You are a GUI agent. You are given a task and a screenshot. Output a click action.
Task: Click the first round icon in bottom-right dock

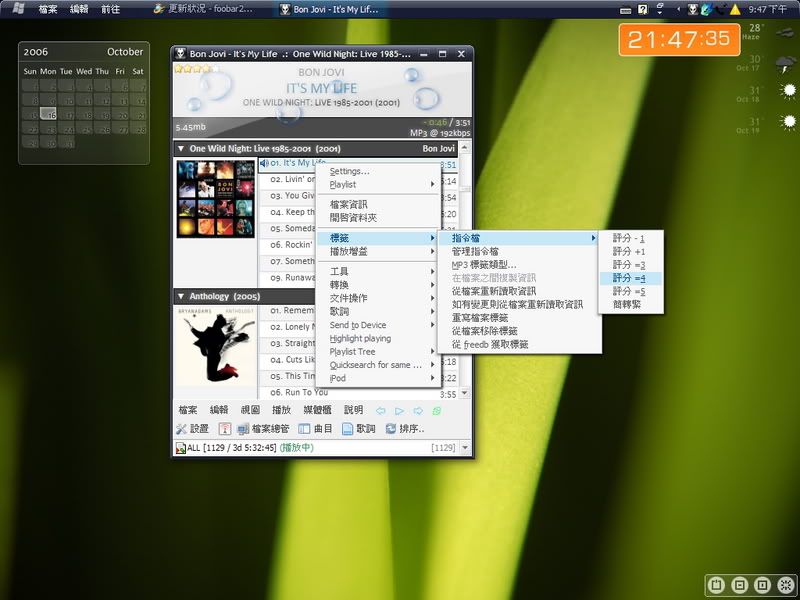(717, 585)
